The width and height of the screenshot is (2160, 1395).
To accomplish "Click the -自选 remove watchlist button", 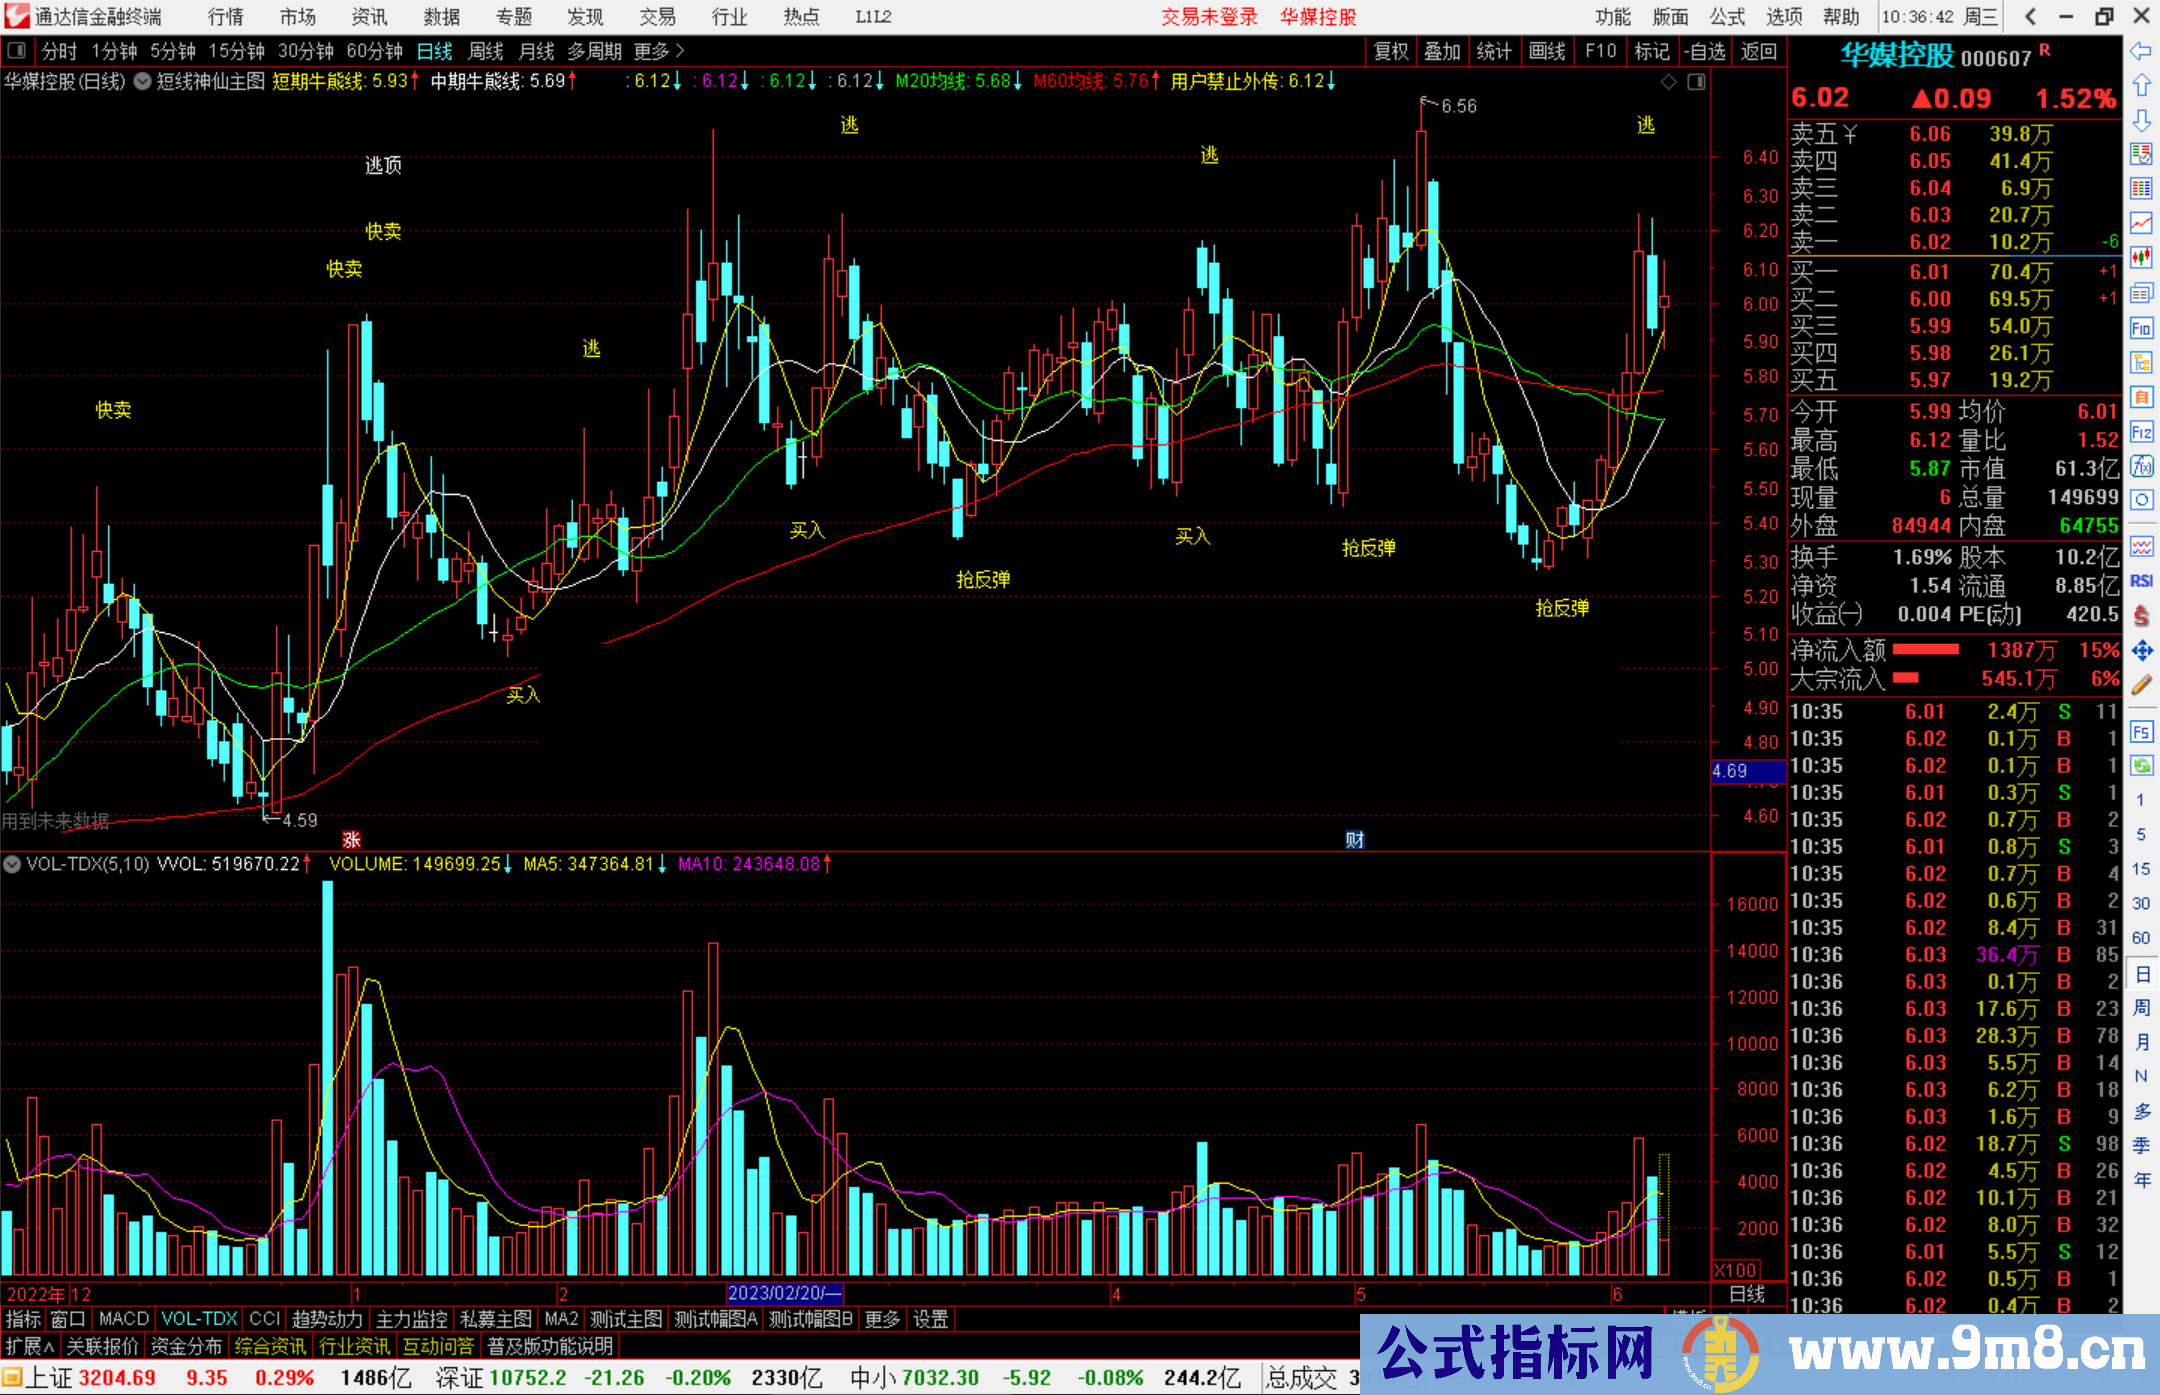I will 1705,51.
